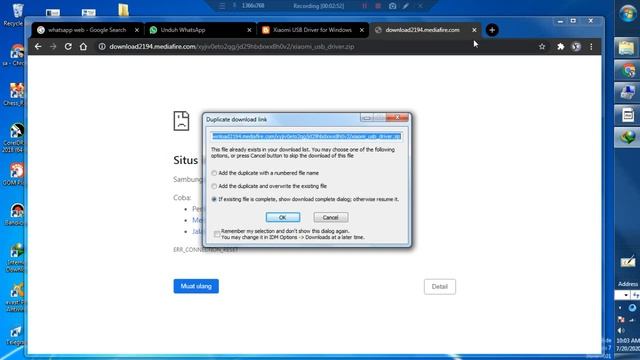Image resolution: width=640 pixels, height=360 pixels.
Task: Open Recycle Bin on the desktop
Action: pos(16,14)
